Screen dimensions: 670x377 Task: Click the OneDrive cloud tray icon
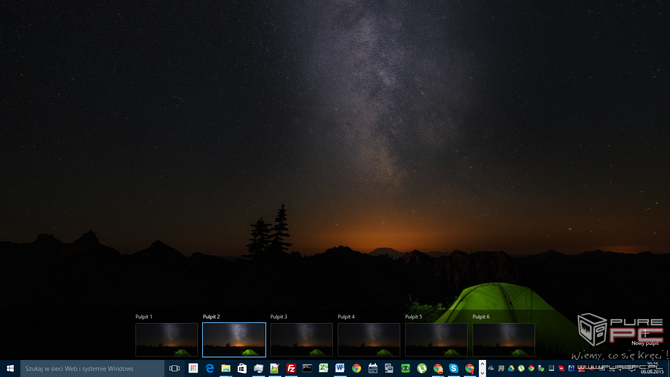[491, 368]
